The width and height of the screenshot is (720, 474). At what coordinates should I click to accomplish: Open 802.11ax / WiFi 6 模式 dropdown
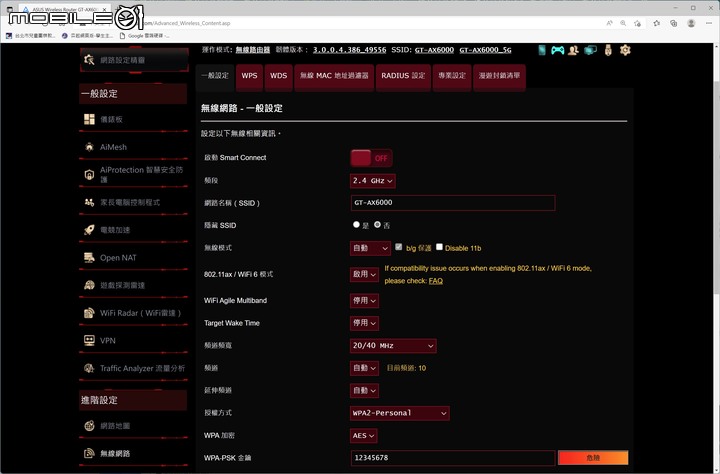point(364,274)
